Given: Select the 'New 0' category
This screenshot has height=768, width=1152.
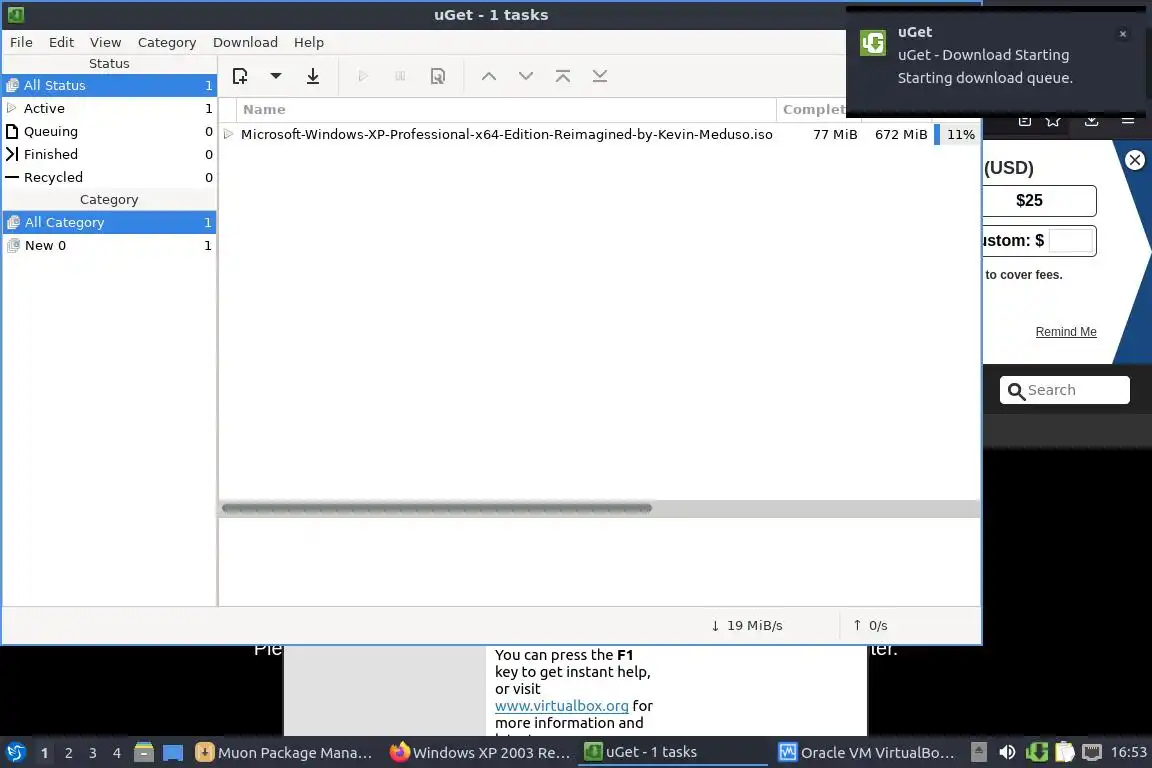Looking at the screenshot, I should (x=109, y=245).
